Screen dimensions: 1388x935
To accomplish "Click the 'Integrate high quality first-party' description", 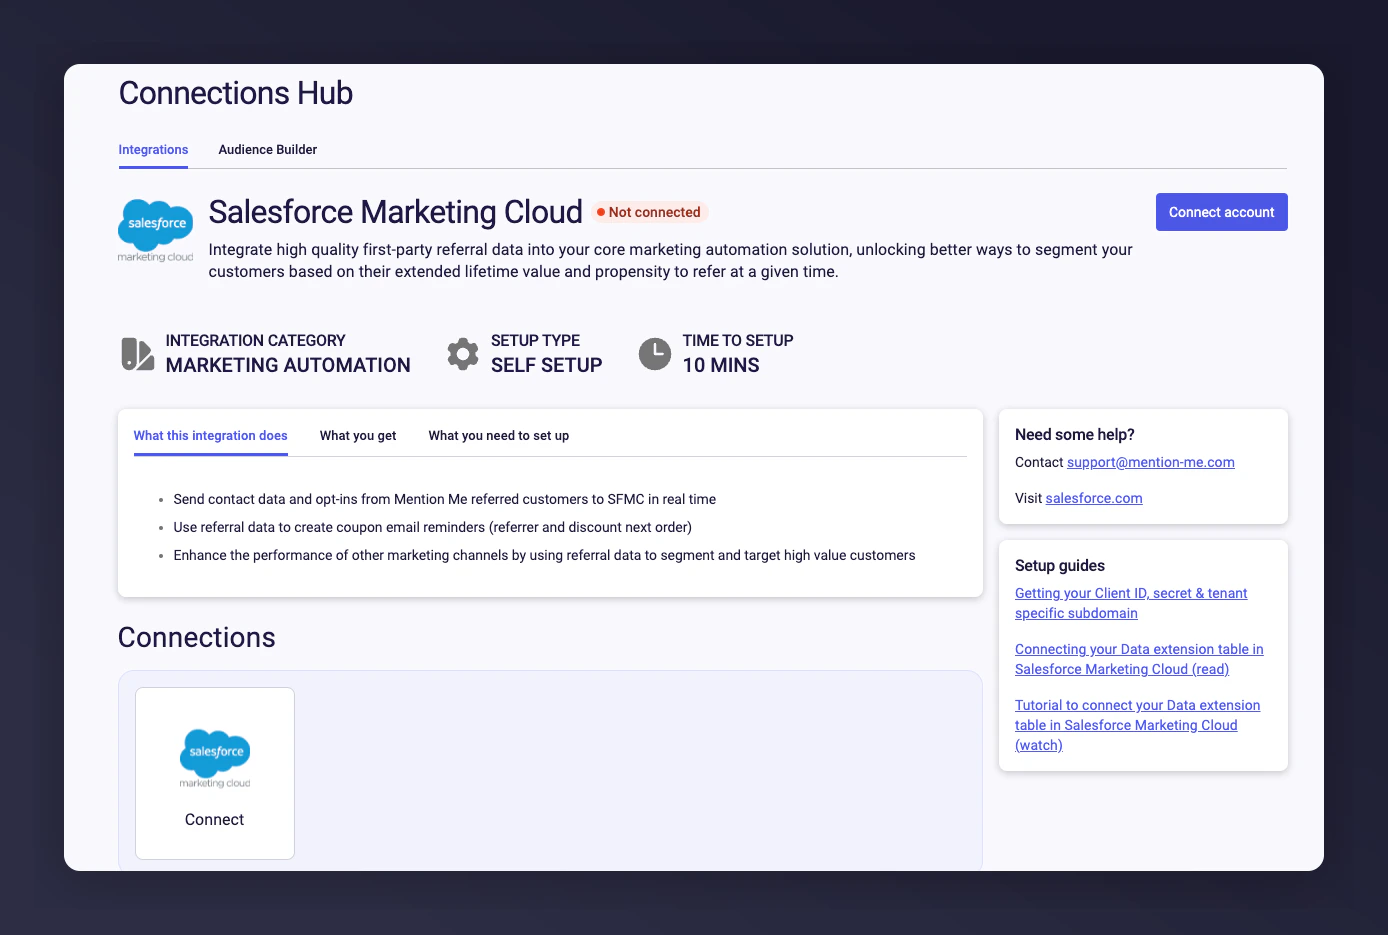I will (671, 260).
